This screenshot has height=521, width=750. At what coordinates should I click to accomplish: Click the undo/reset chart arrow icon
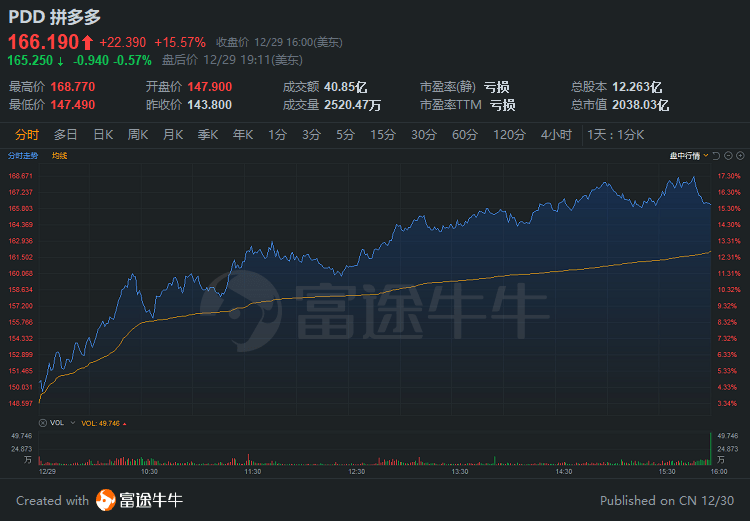(x=716, y=156)
